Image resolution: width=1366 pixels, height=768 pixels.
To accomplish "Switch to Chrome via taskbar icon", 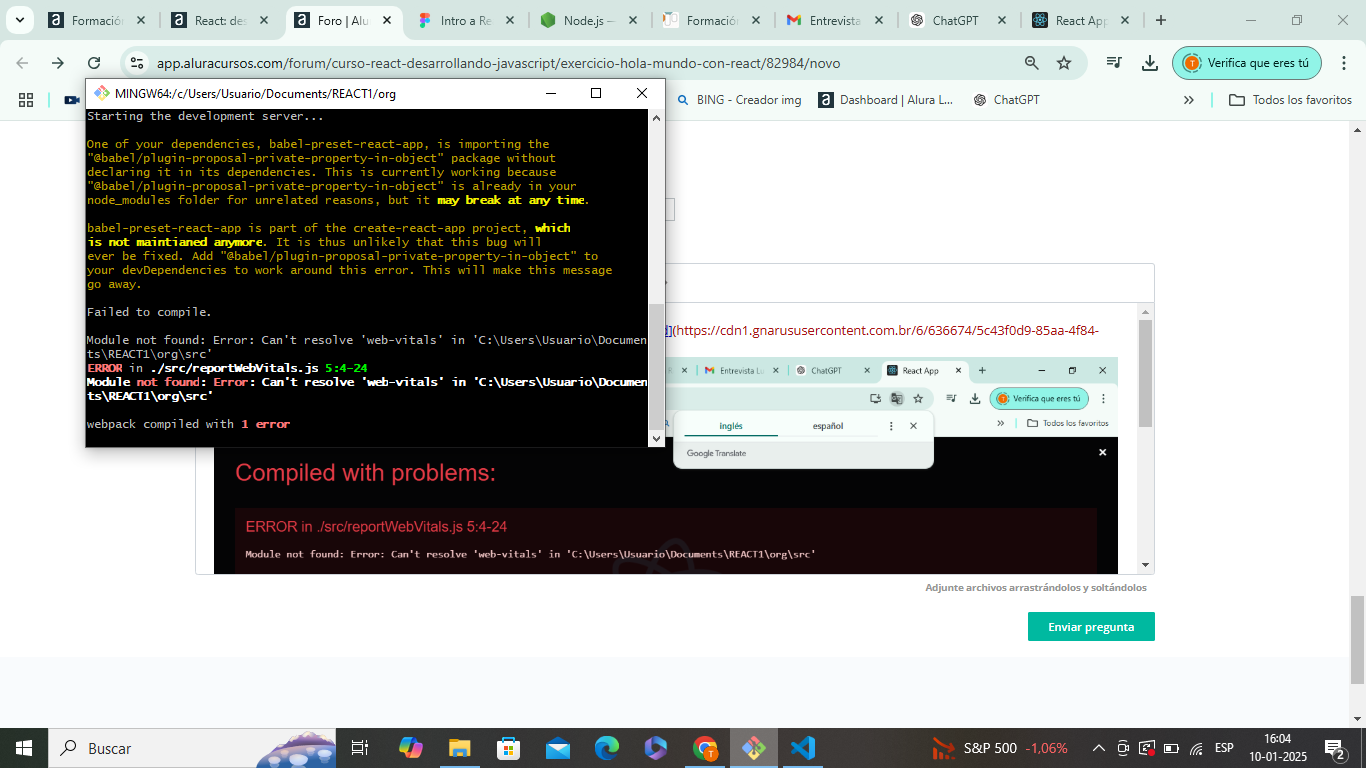I will click(x=705, y=748).
